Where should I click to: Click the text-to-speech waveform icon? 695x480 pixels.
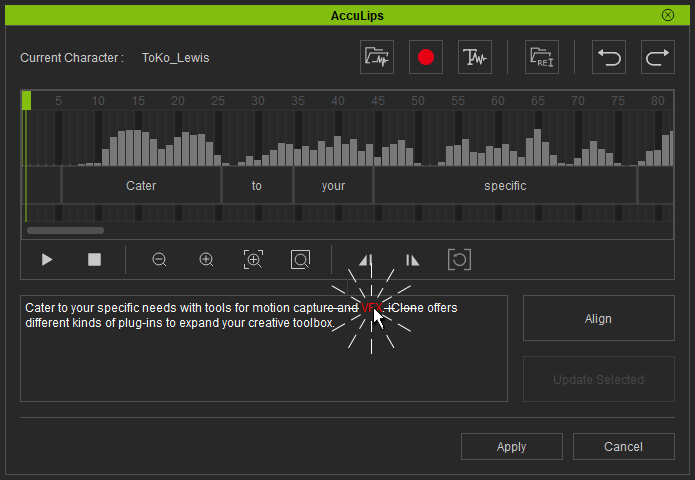pos(474,58)
